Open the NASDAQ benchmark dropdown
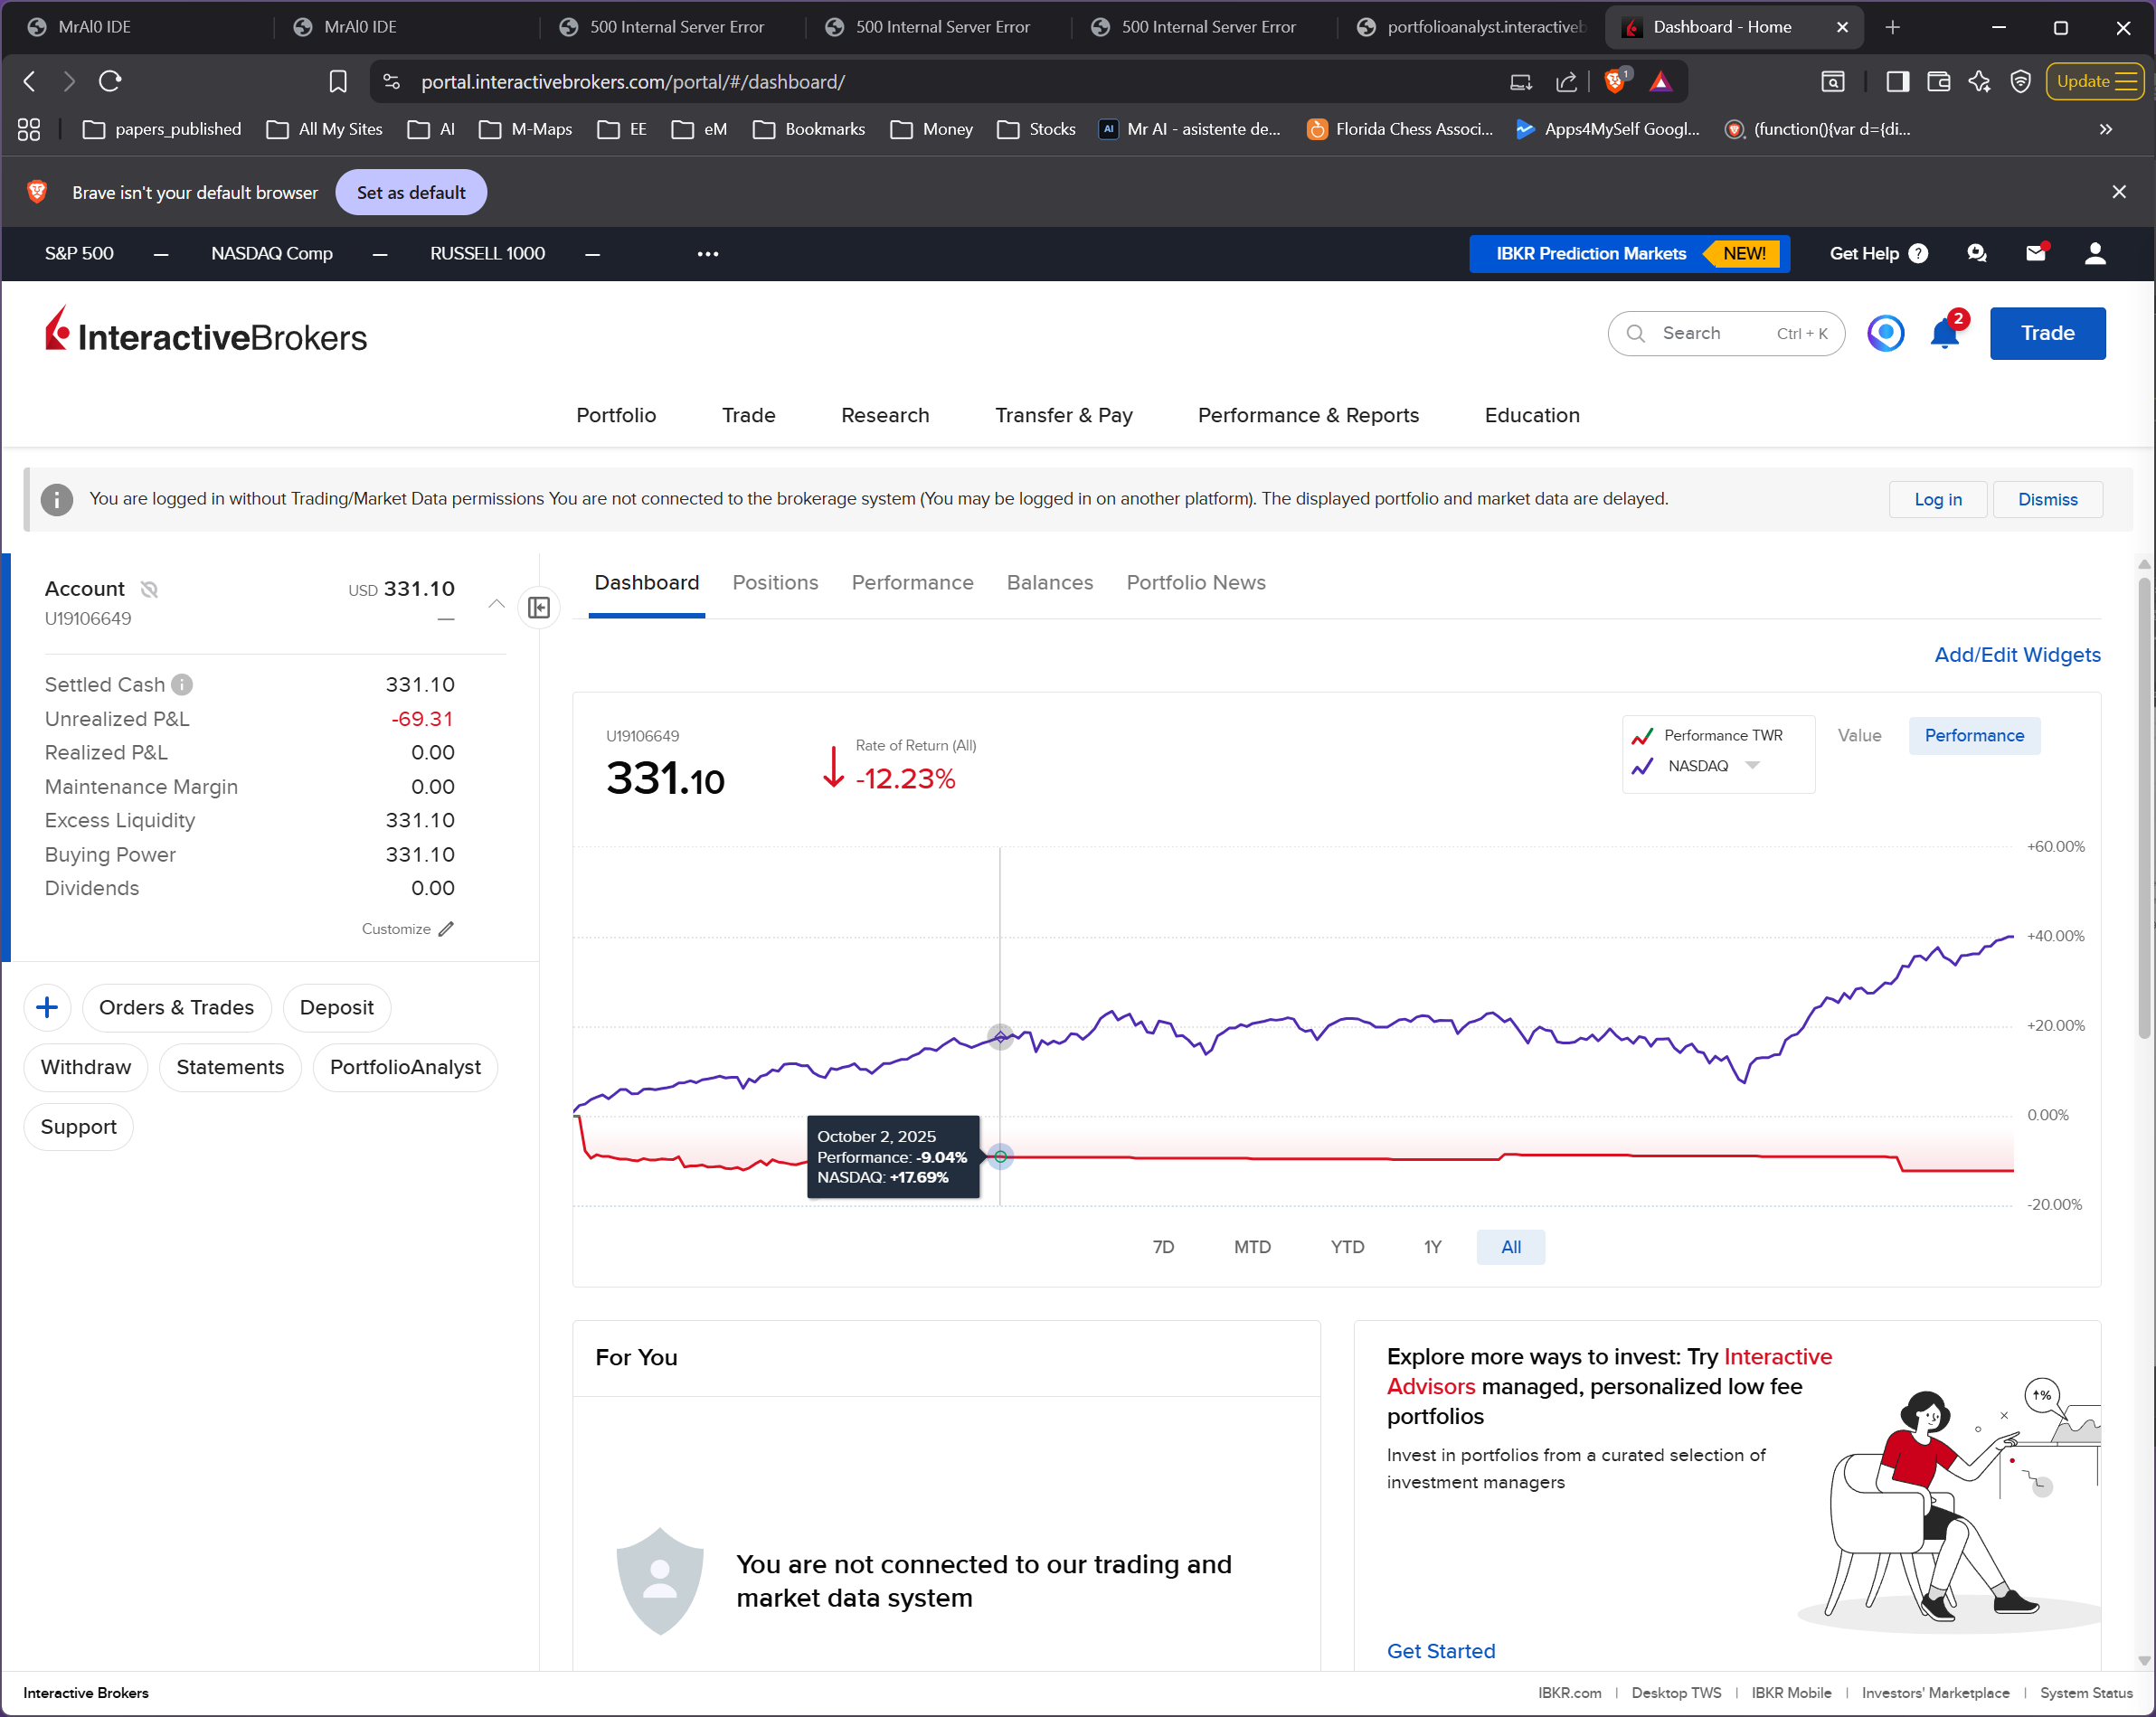Viewport: 2156px width, 1717px height. click(1752, 765)
